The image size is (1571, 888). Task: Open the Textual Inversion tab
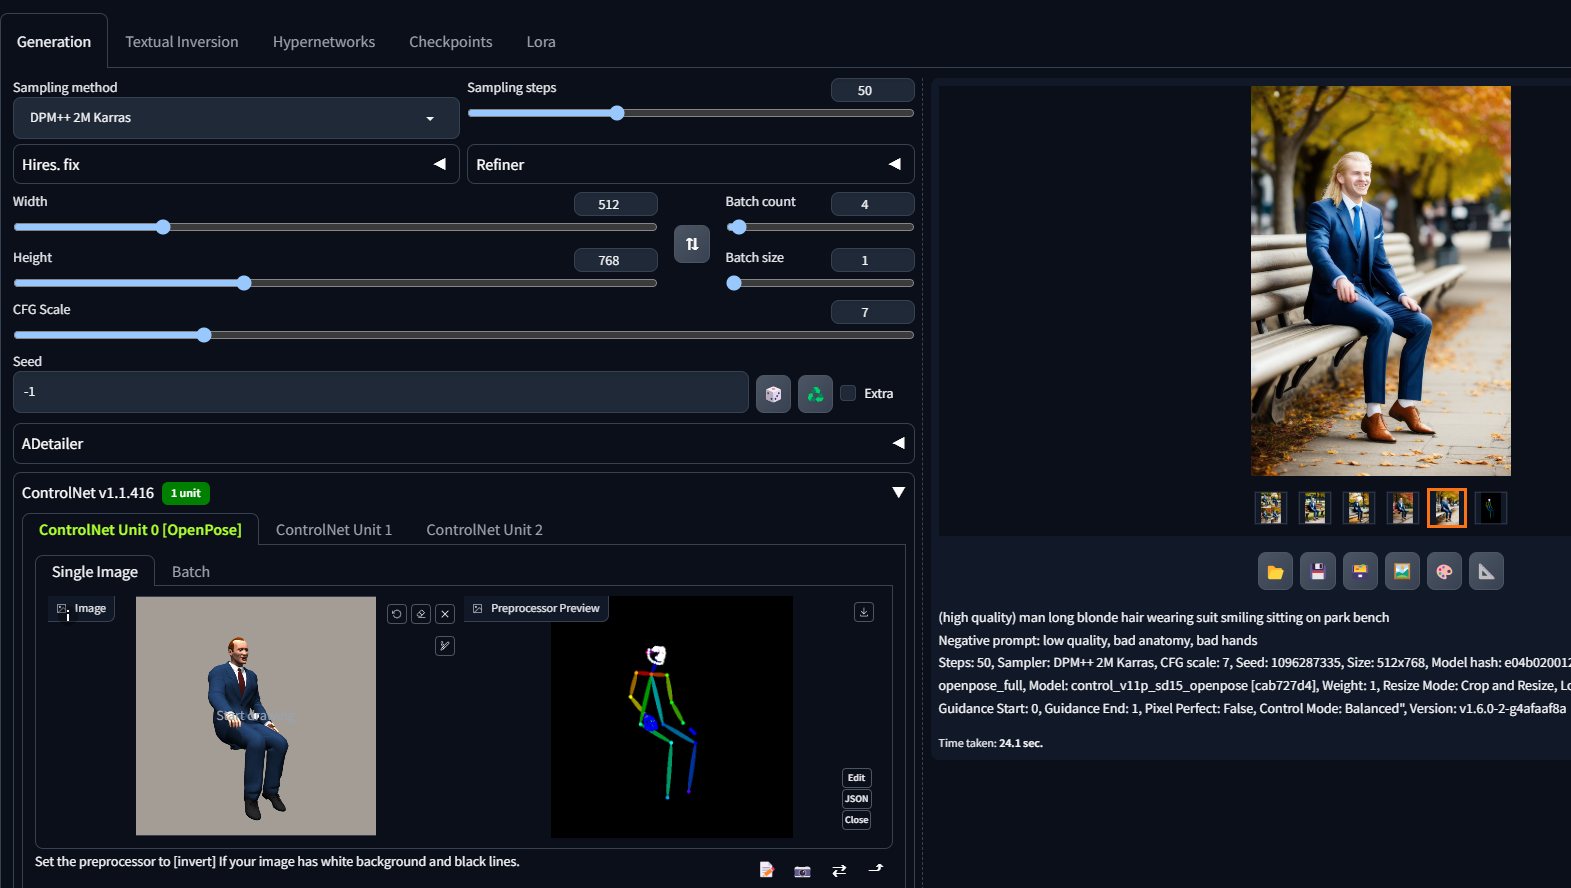pyautogui.click(x=182, y=42)
